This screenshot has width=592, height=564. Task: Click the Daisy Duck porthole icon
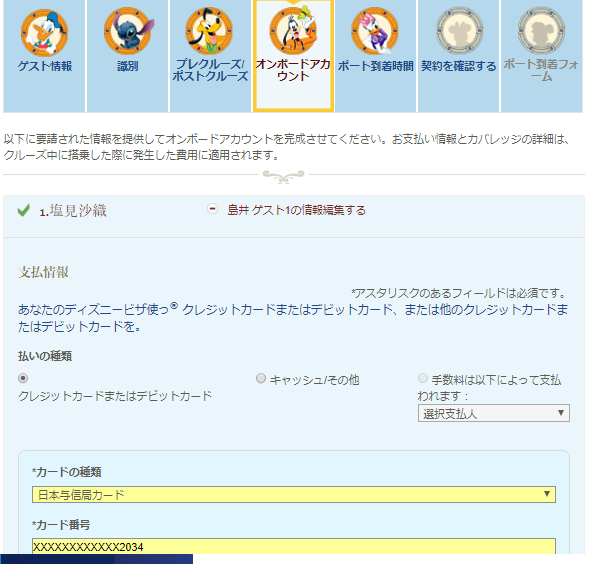pos(375,31)
